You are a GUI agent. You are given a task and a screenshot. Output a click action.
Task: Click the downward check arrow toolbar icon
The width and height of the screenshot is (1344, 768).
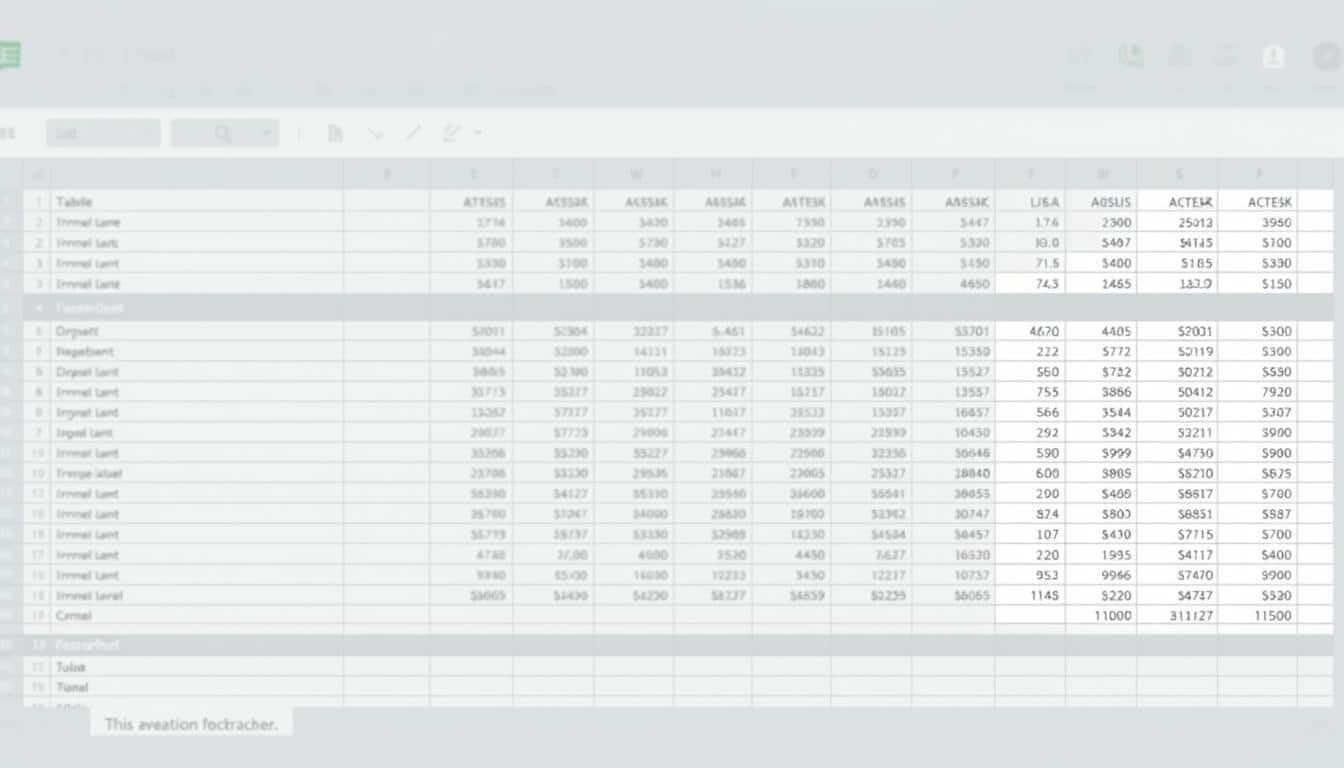pos(375,133)
